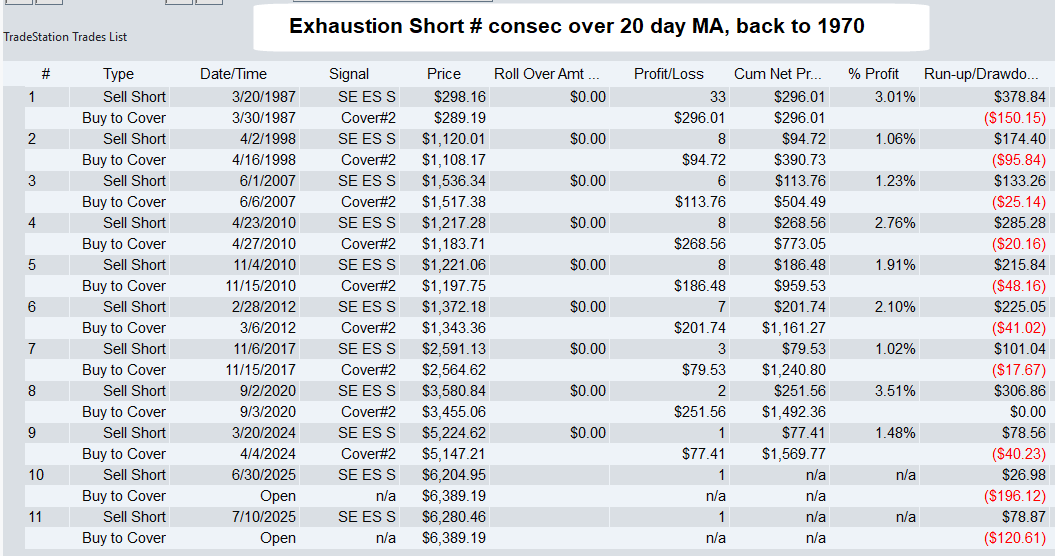Click the ($48.16) drawdown value
This screenshot has height=556, width=1055.
(1018, 286)
